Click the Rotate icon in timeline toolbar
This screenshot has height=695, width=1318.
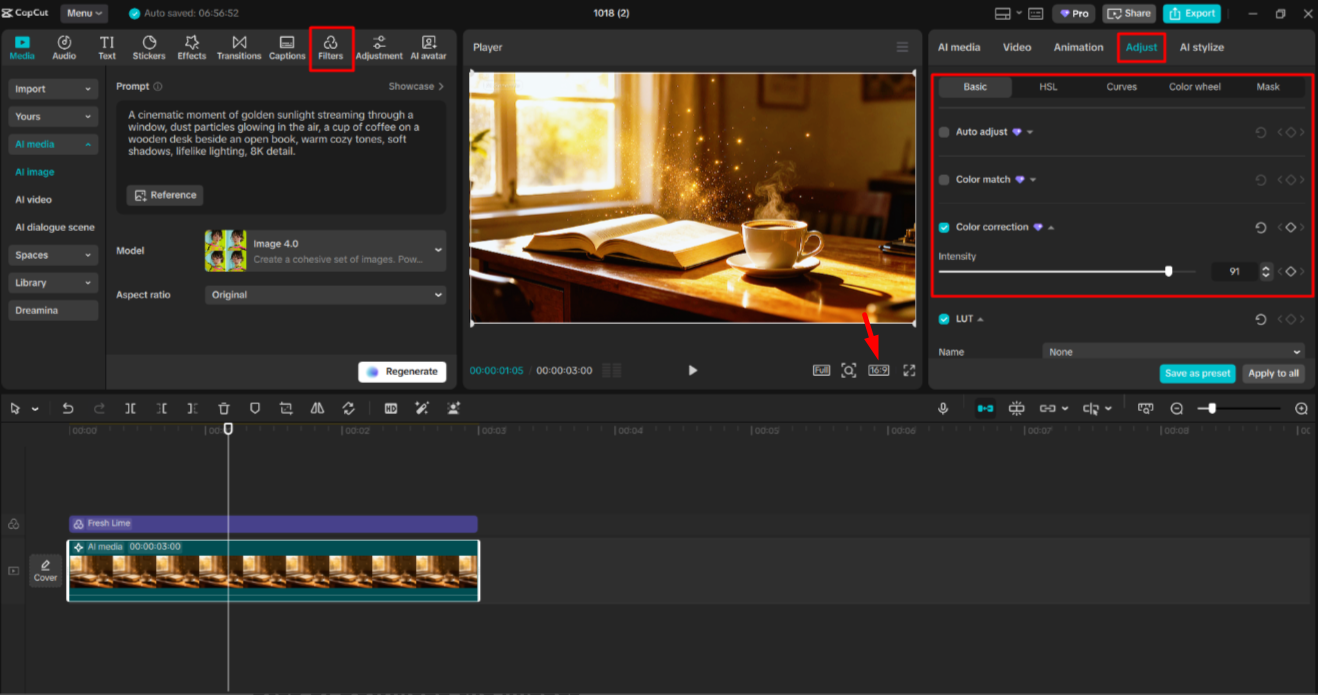(x=348, y=408)
